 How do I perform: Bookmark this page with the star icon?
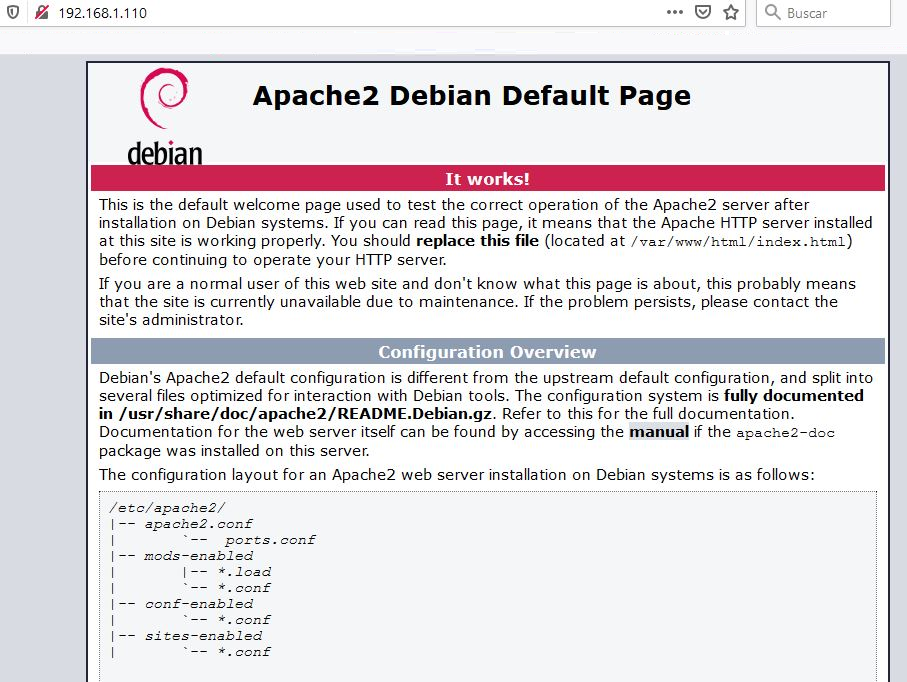tap(731, 12)
